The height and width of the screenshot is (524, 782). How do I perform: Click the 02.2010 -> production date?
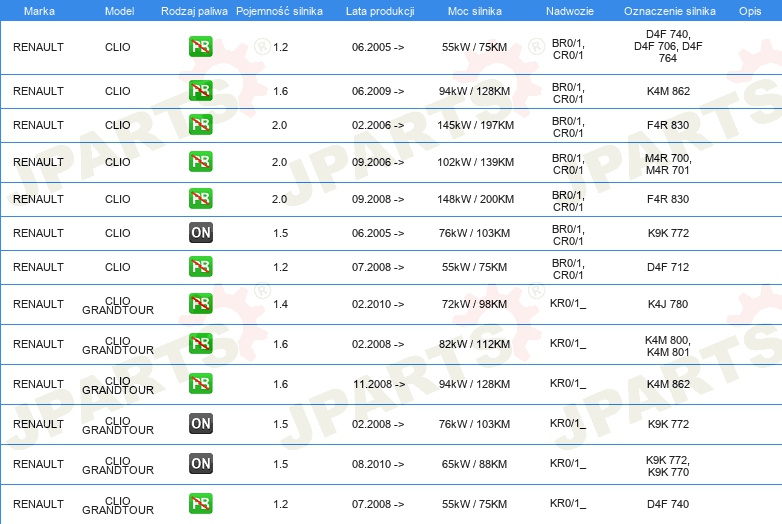tap(378, 304)
